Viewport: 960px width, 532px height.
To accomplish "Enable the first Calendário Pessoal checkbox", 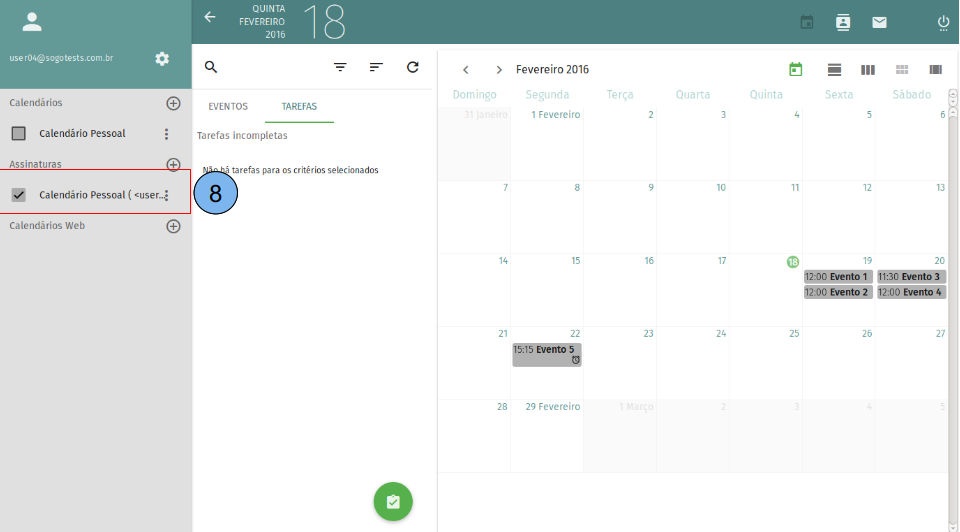I will point(18,134).
